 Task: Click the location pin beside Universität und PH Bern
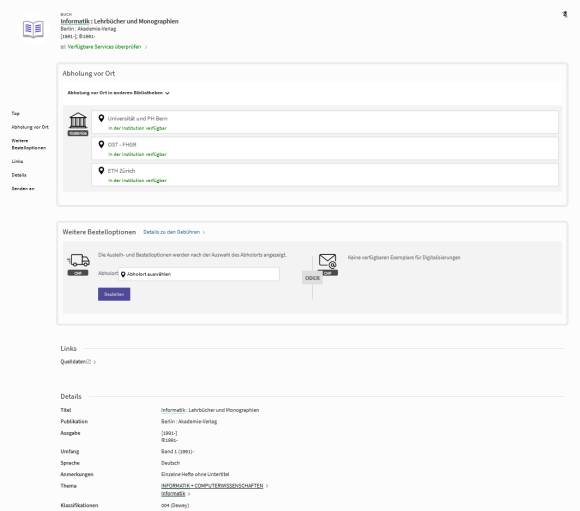(101, 118)
